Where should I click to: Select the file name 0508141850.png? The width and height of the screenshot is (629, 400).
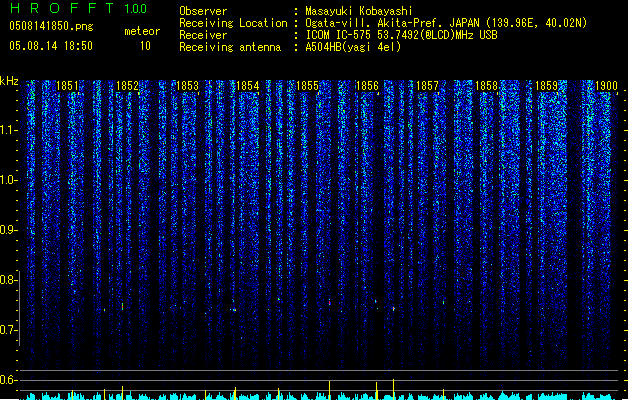tap(51, 26)
